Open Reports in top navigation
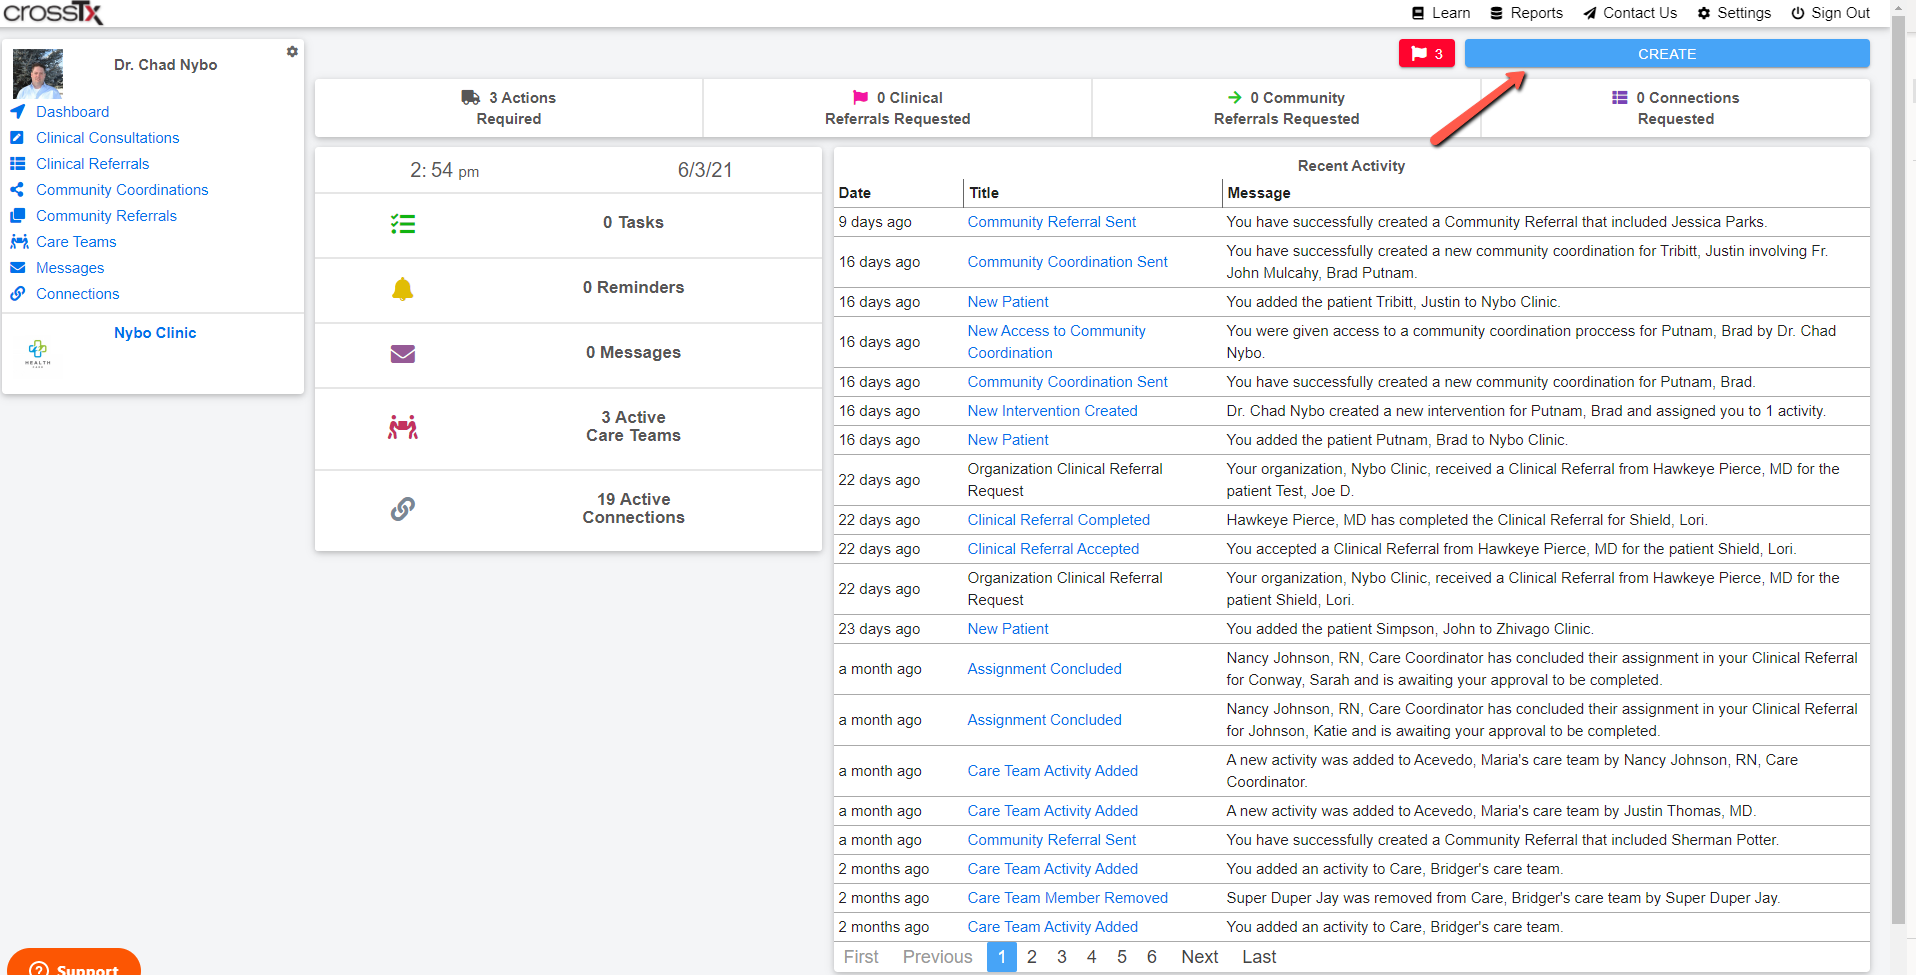Screen dimensions: 1916x975 [x=1527, y=13]
